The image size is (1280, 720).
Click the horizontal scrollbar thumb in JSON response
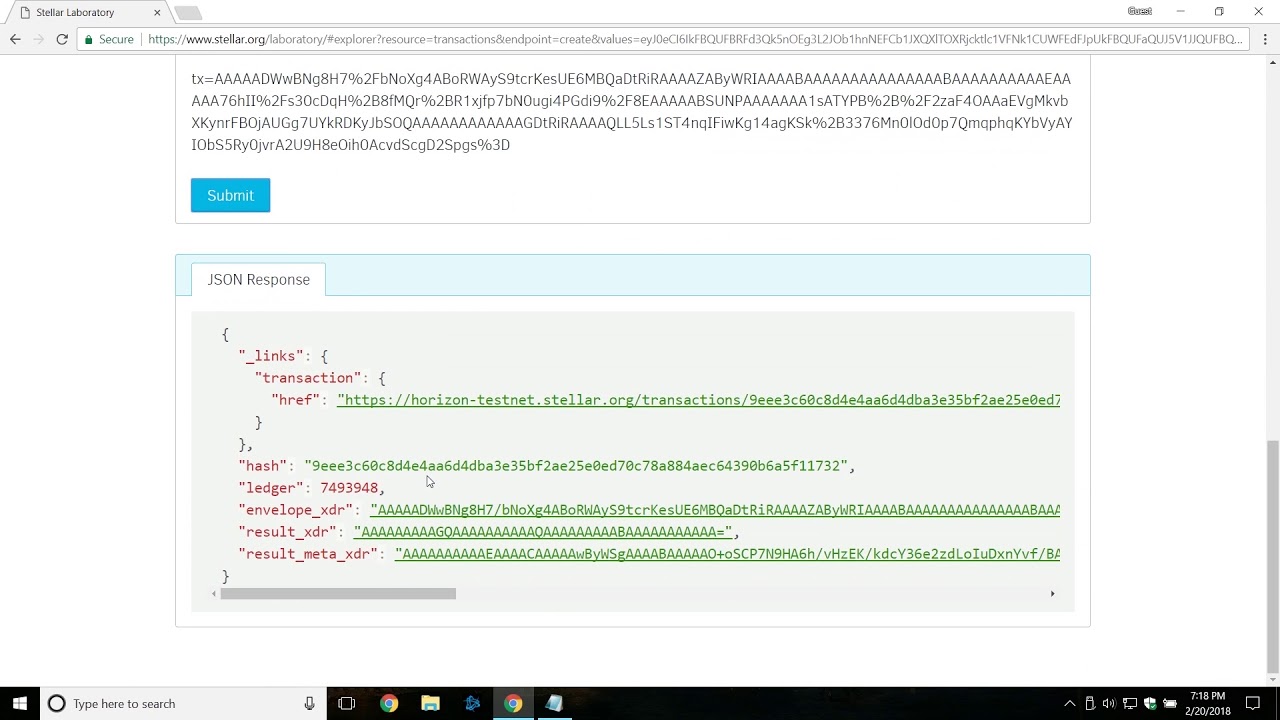pyautogui.click(x=338, y=594)
